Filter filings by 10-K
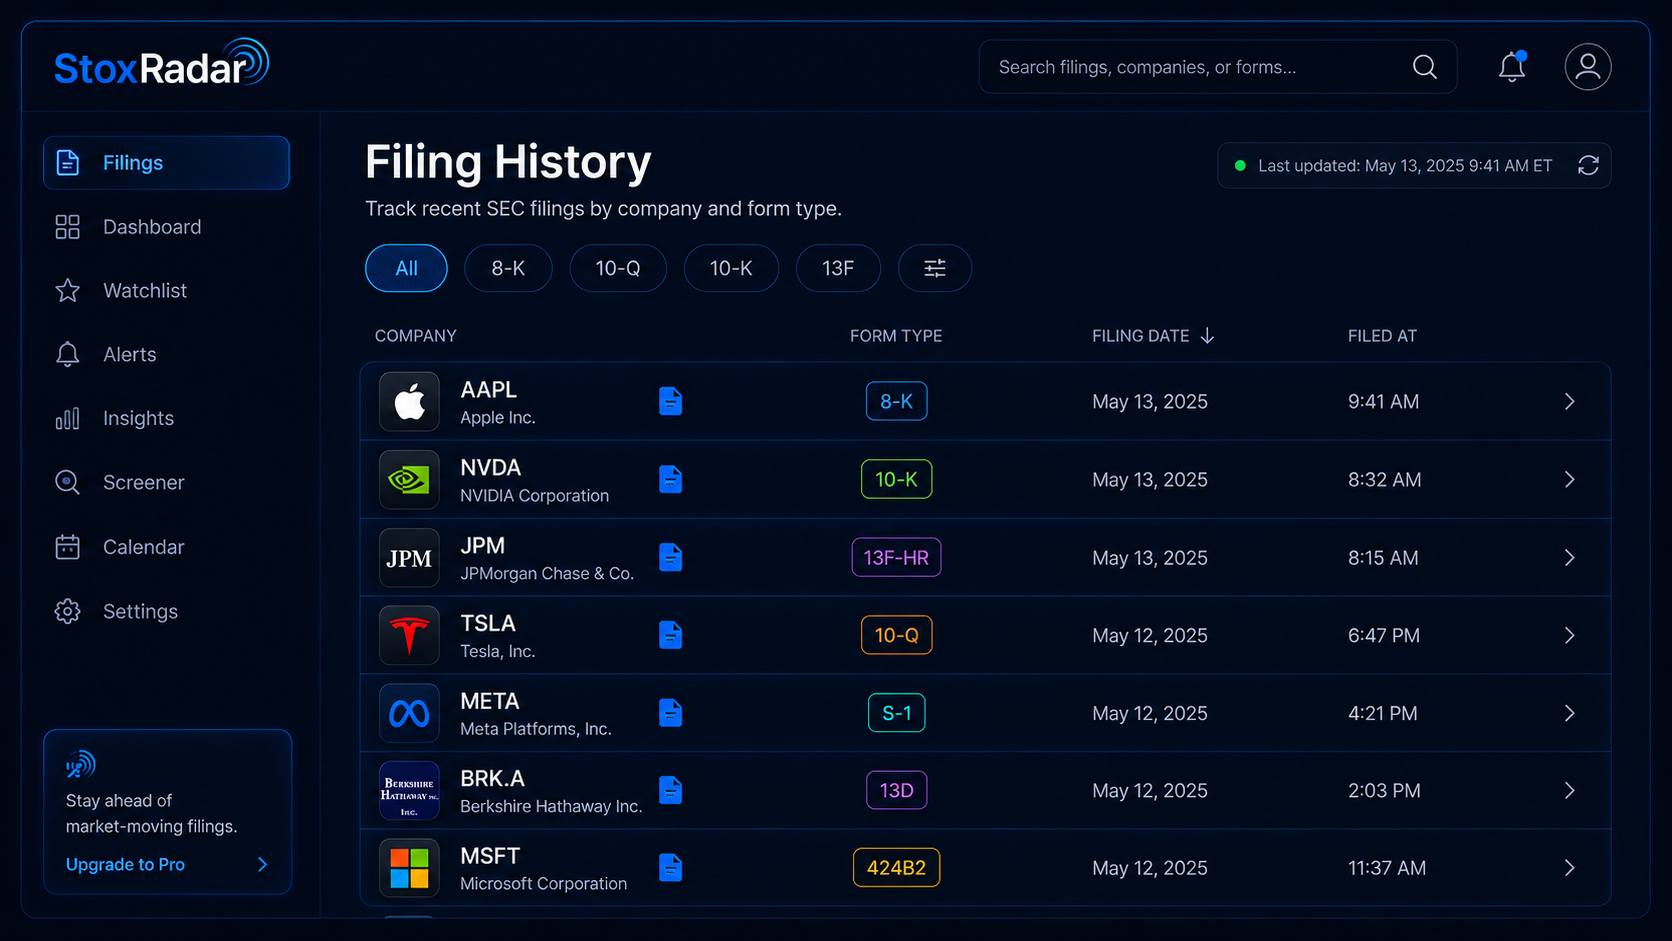The height and width of the screenshot is (941, 1672). pos(731,268)
